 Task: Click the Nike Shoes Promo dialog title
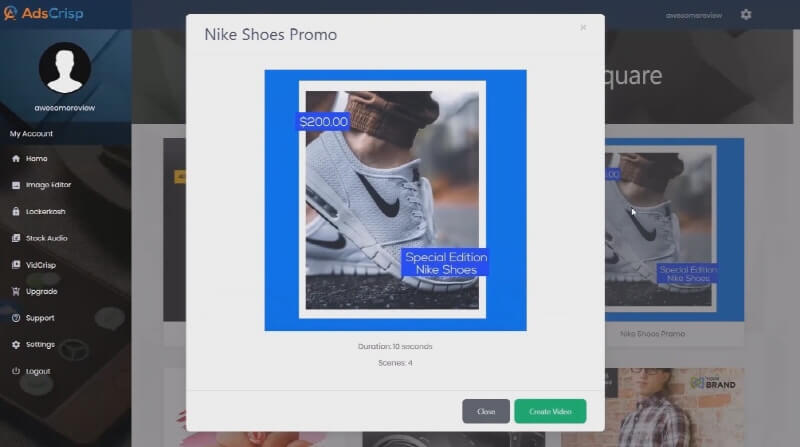270,35
